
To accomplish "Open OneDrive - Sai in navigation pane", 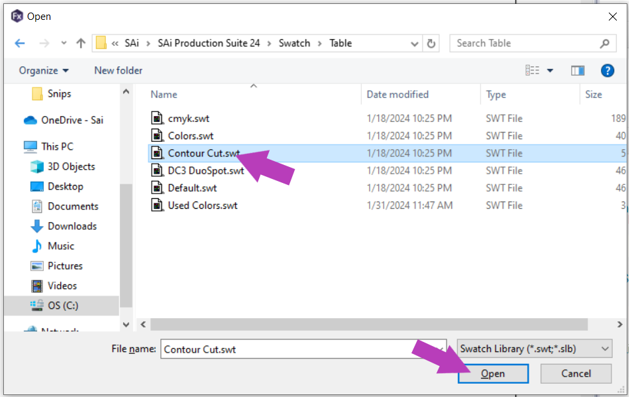I will [x=72, y=120].
